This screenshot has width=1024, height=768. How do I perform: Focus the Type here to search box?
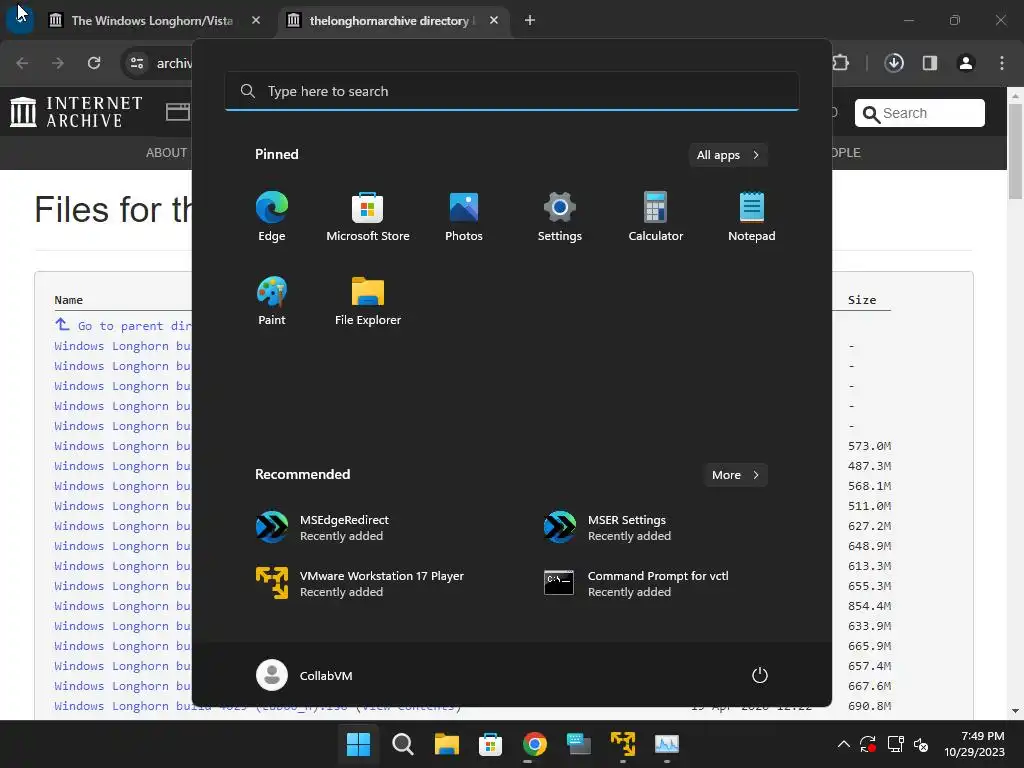coord(512,91)
